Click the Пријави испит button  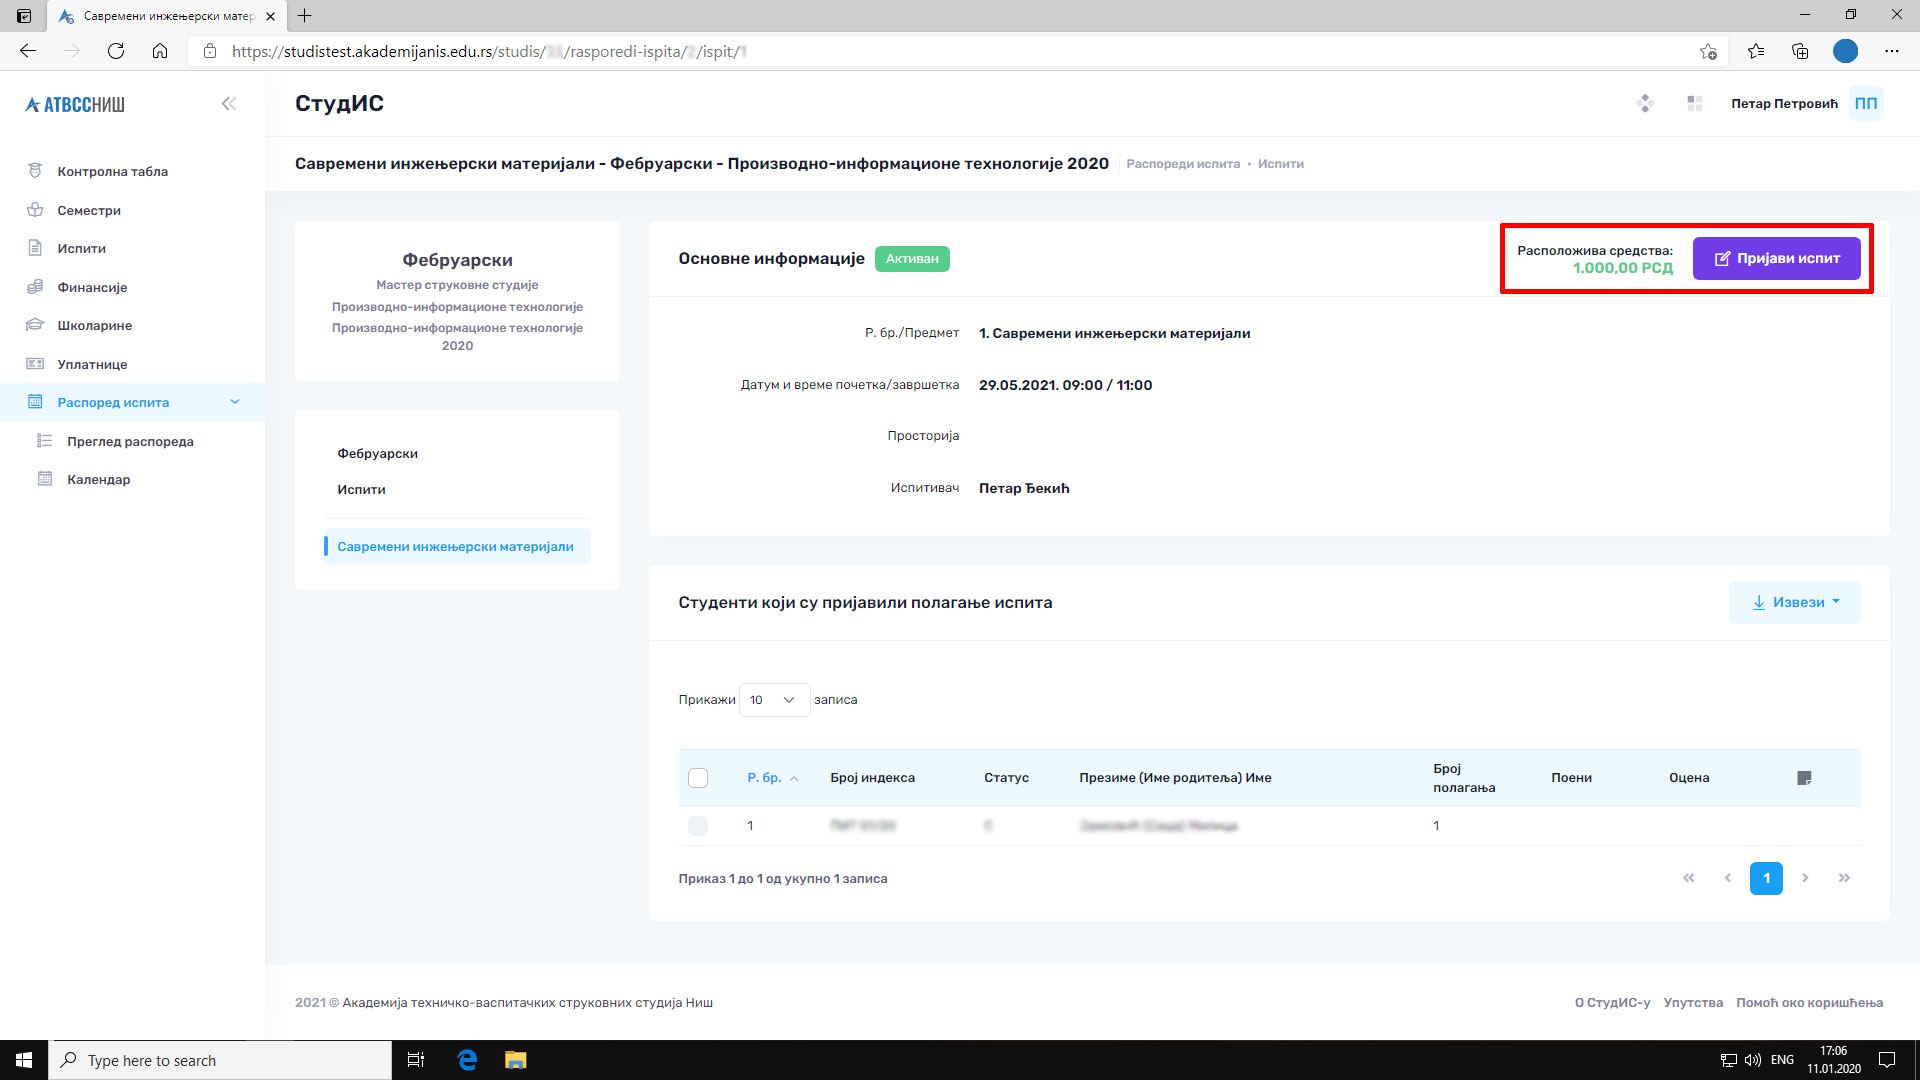click(1776, 258)
